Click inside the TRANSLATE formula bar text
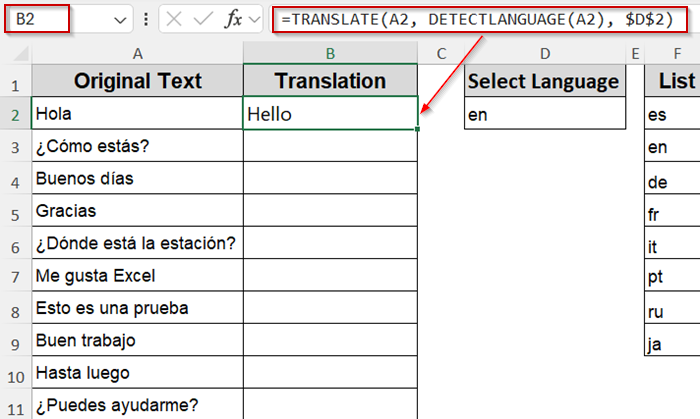 (479, 19)
